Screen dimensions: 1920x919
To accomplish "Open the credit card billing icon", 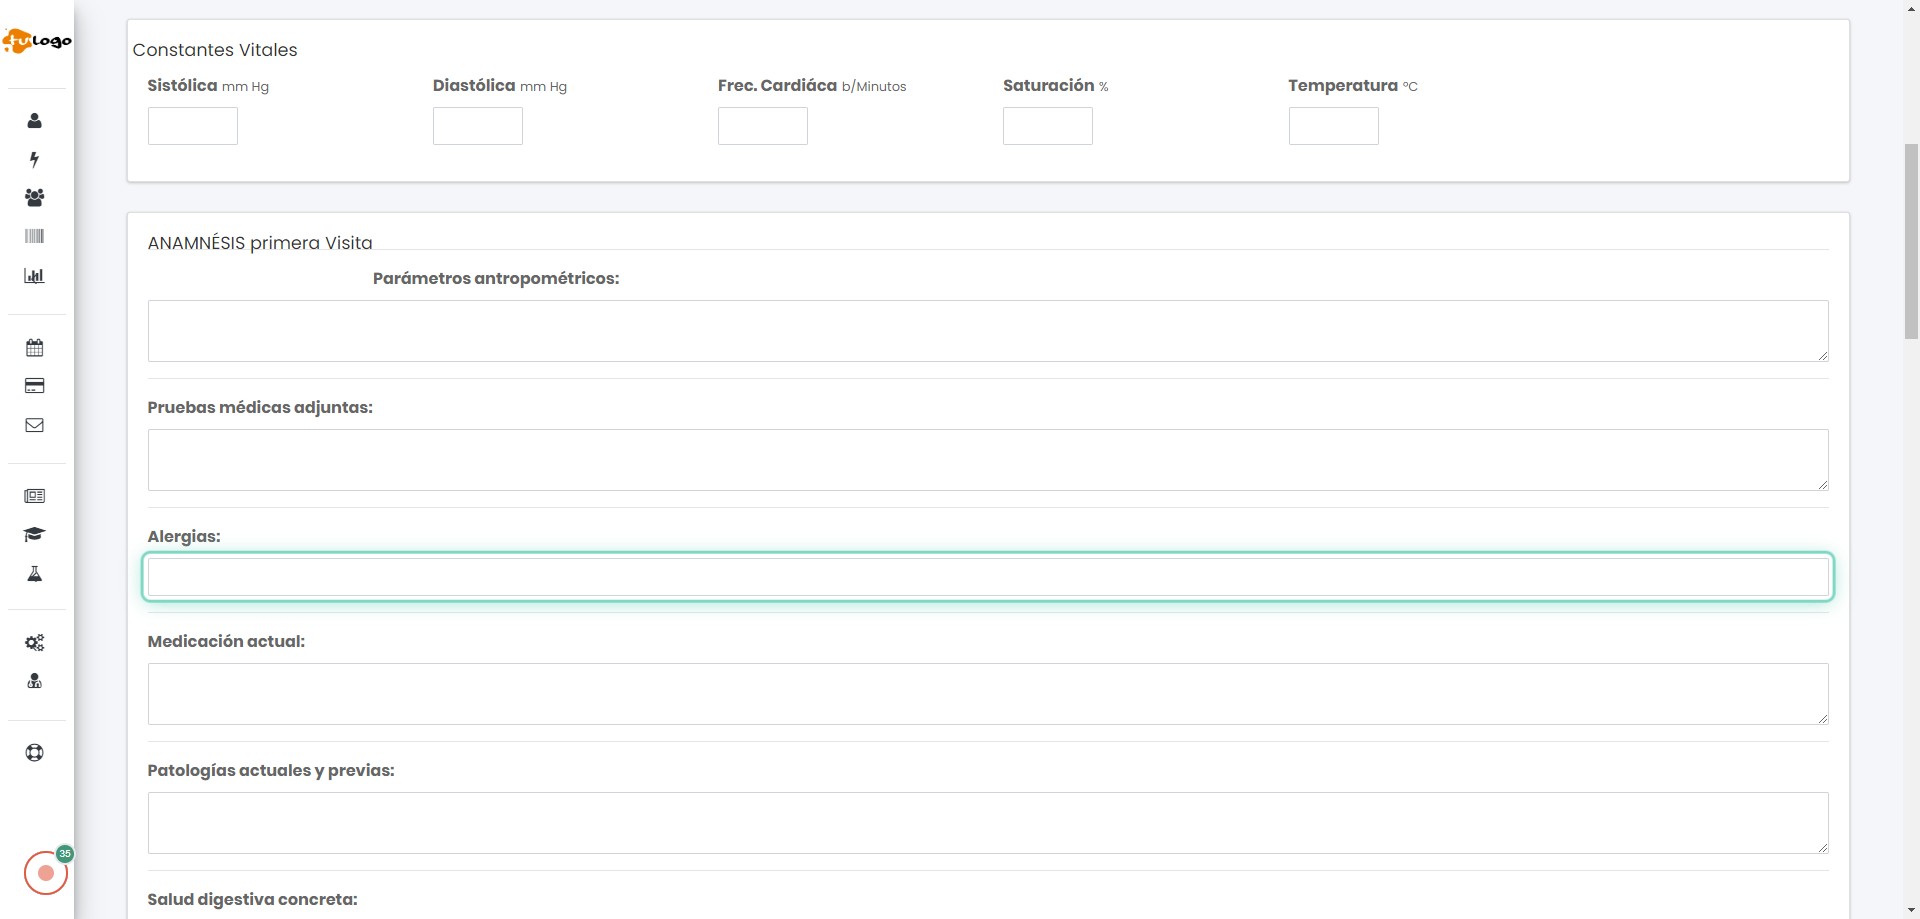I will point(35,386).
